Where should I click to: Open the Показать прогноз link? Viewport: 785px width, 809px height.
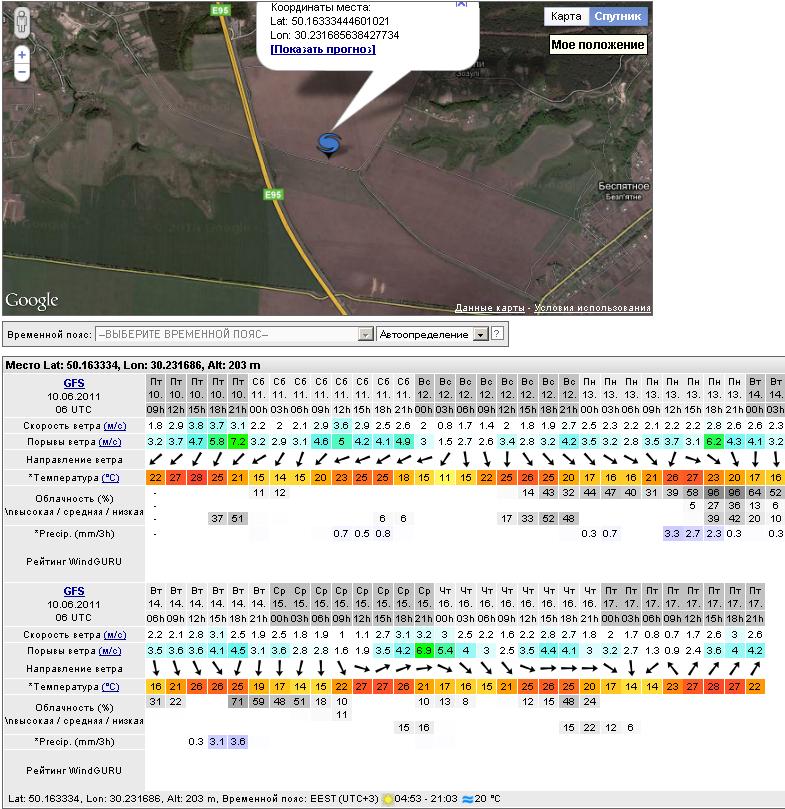tap(322, 49)
